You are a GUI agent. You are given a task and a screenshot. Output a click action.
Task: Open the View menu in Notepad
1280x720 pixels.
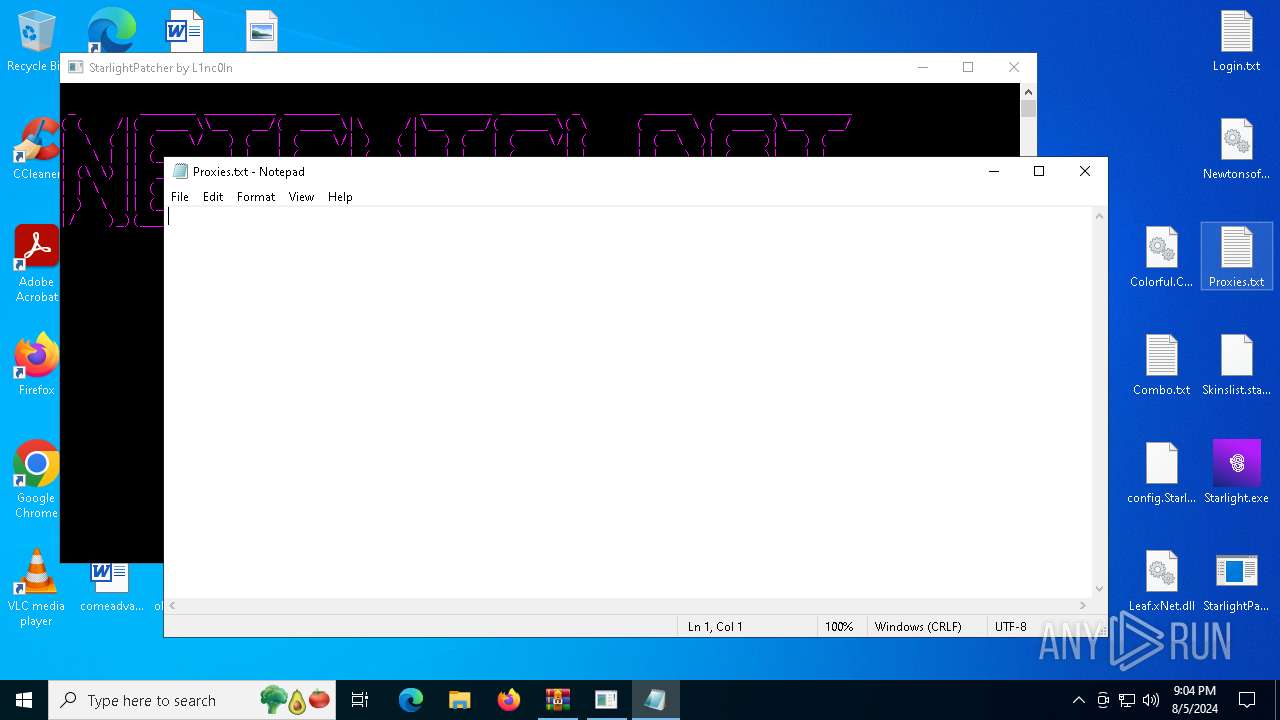click(301, 197)
